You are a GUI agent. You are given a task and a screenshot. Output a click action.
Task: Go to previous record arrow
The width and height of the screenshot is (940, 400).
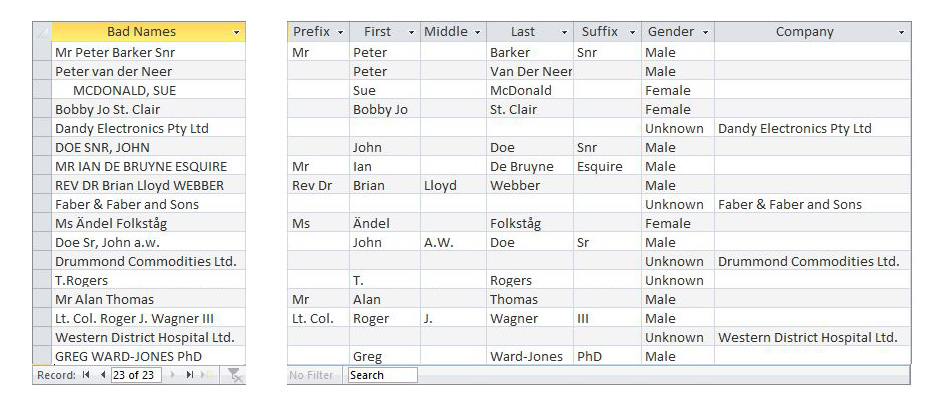coord(101,375)
